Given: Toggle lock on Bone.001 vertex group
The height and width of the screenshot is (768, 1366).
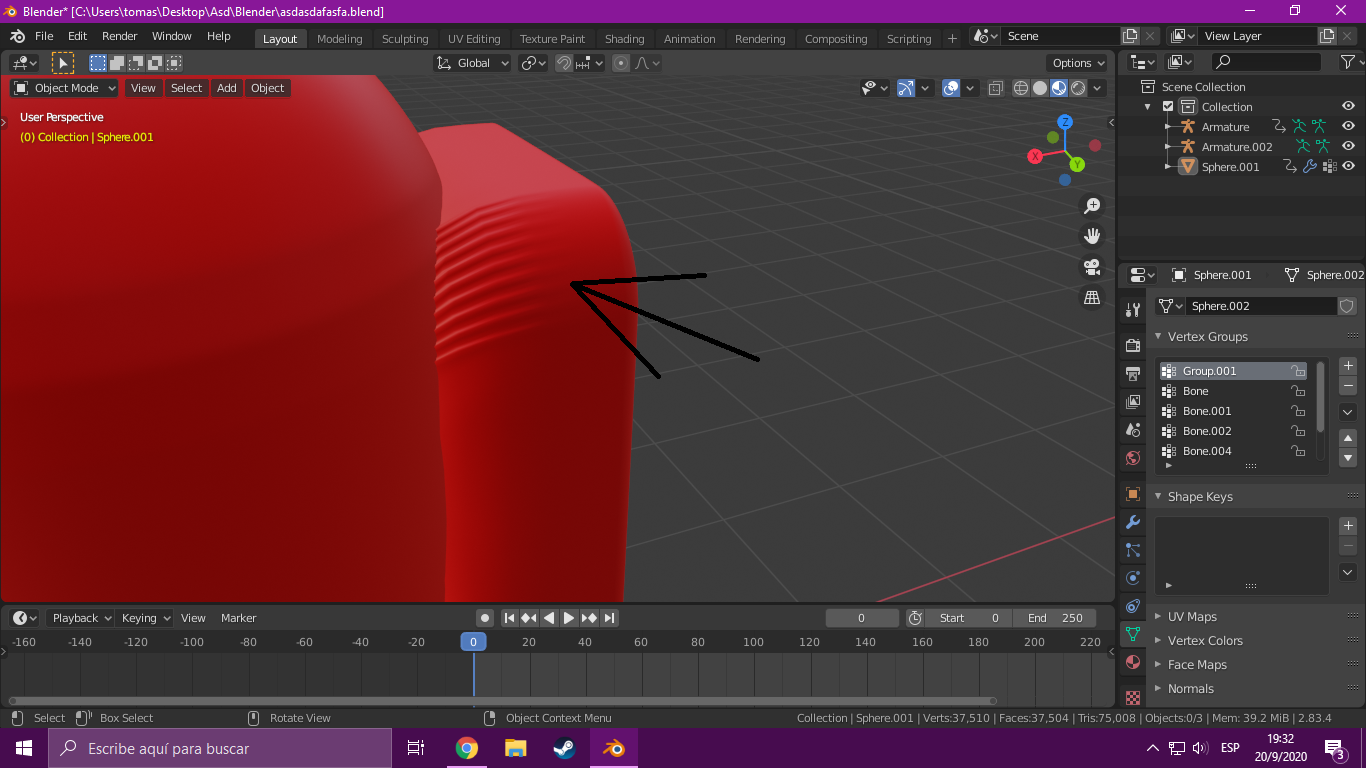Looking at the screenshot, I should pos(1298,411).
